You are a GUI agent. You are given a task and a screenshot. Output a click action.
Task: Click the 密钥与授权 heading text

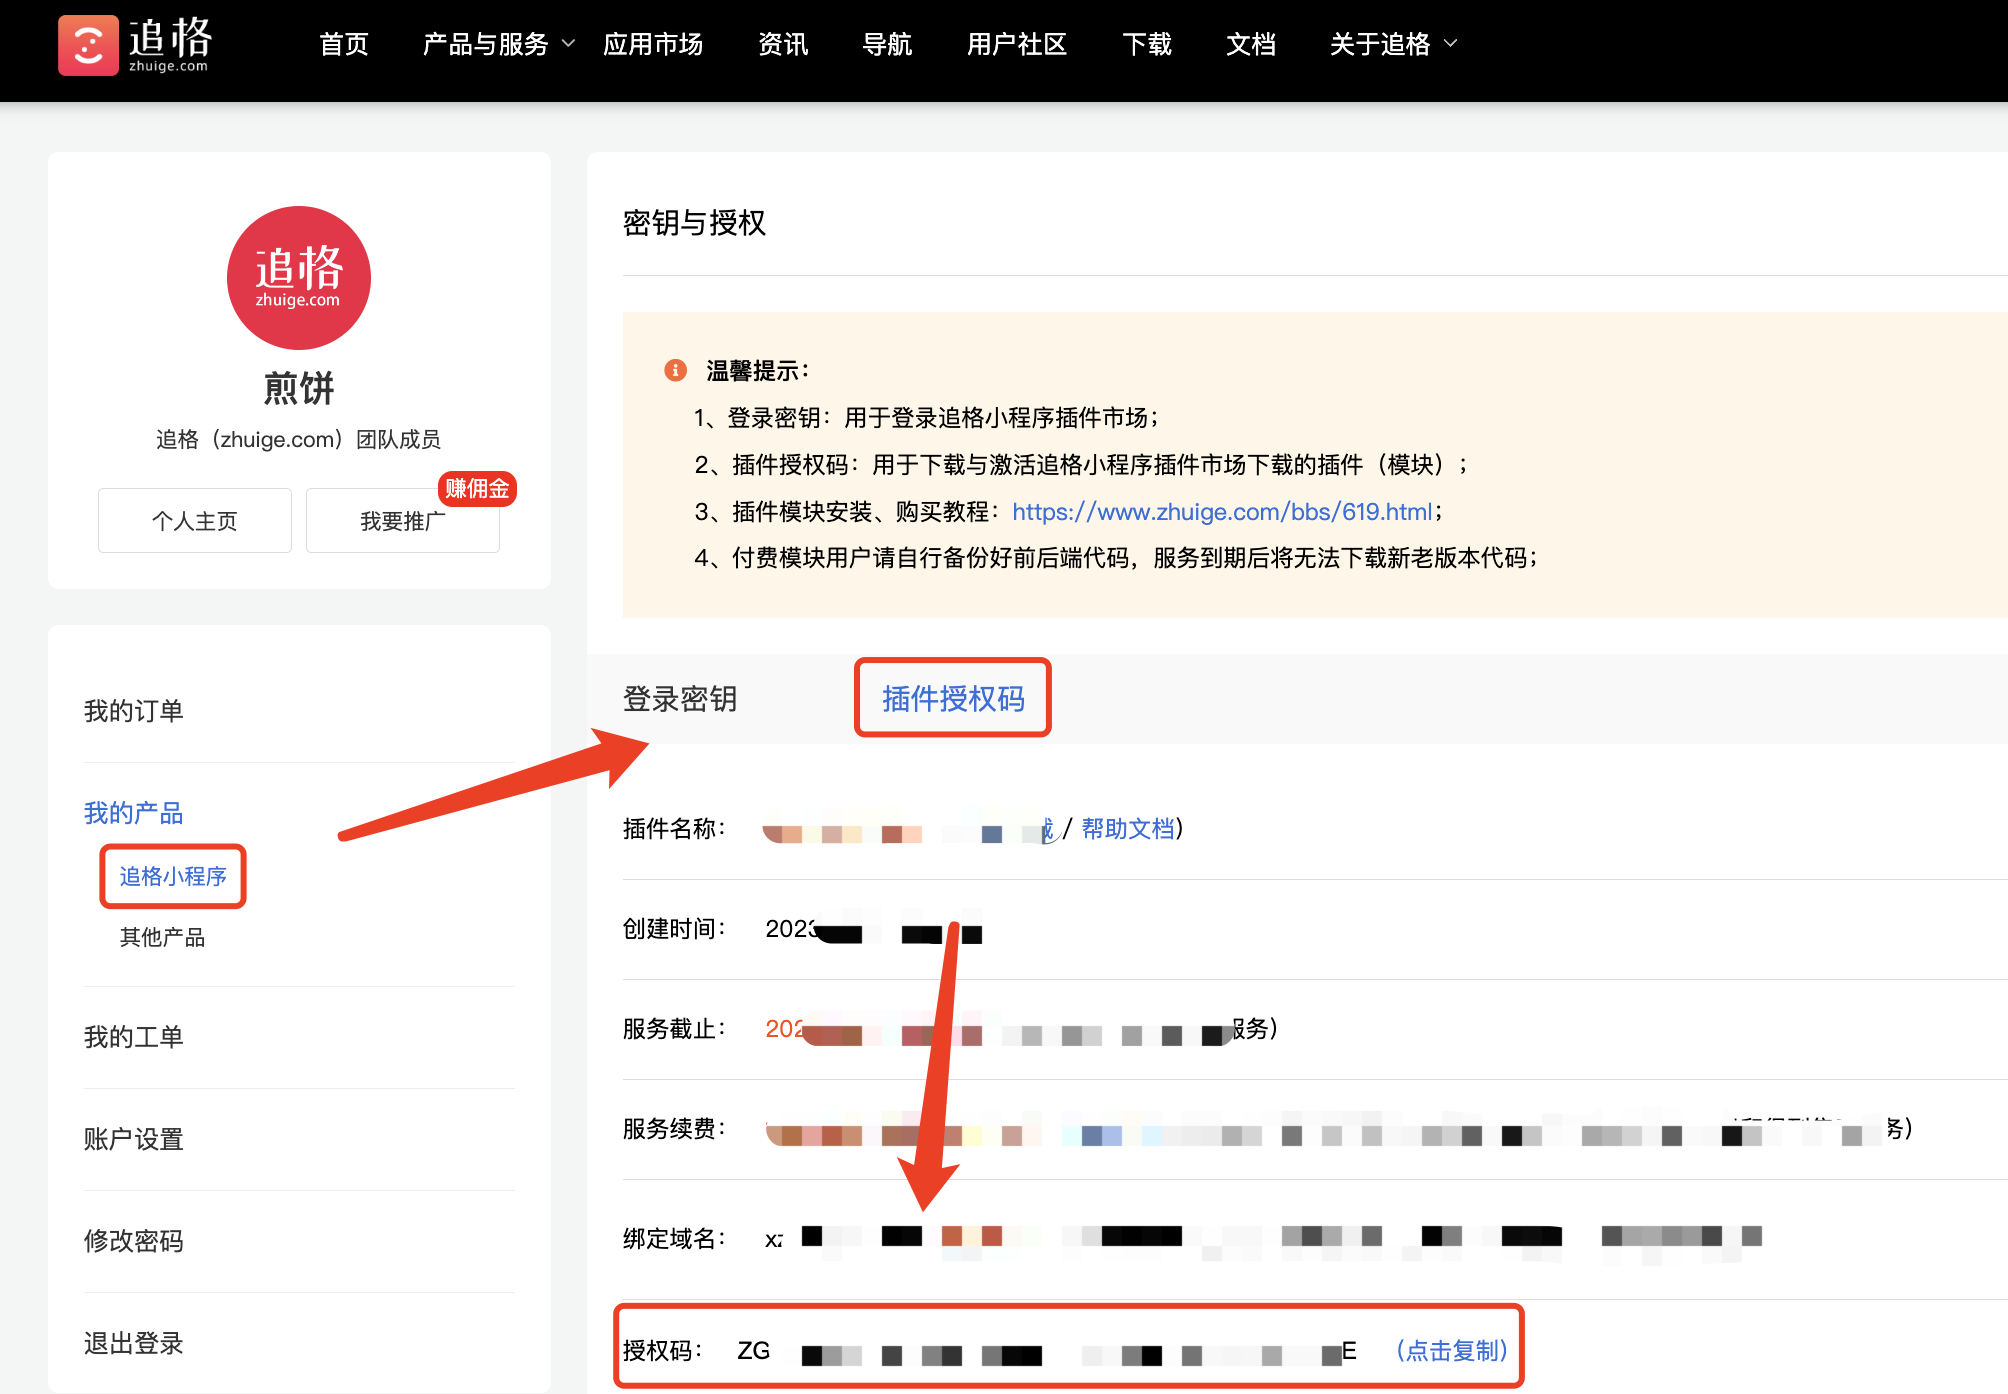pyautogui.click(x=694, y=222)
